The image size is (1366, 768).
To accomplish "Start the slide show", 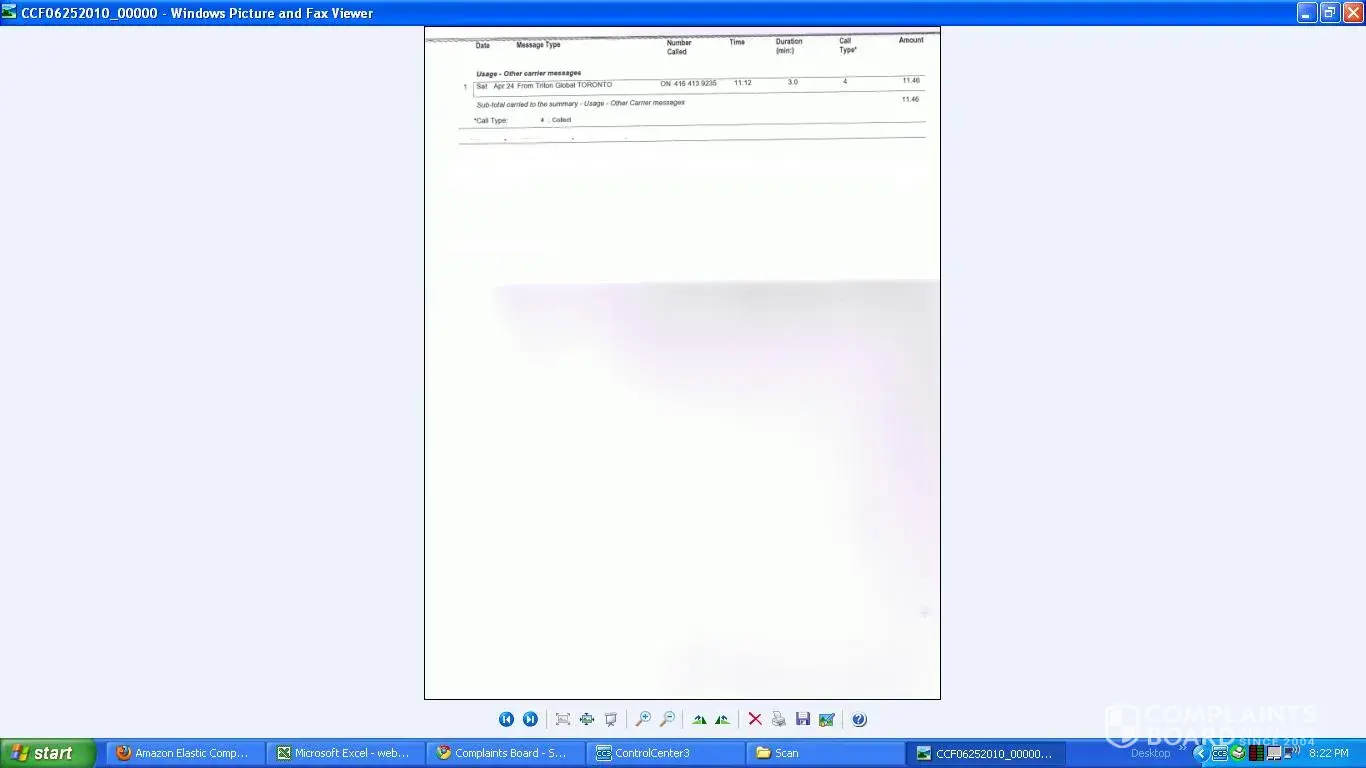I will tap(611, 719).
